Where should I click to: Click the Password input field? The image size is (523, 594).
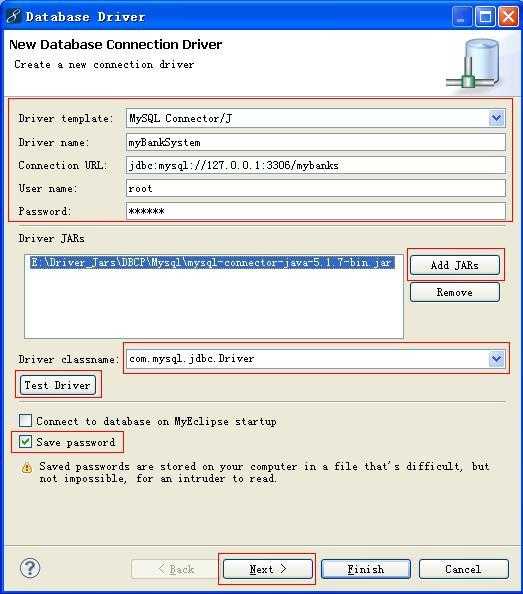(316, 211)
